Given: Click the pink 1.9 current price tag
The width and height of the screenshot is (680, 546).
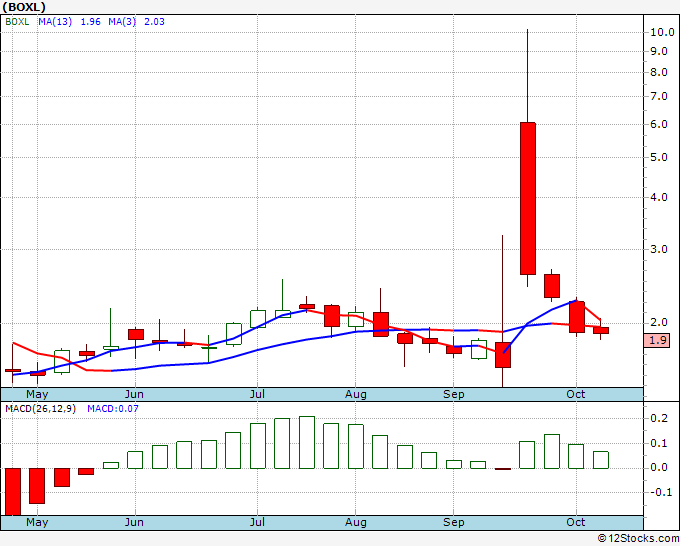Looking at the screenshot, I should [657, 340].
